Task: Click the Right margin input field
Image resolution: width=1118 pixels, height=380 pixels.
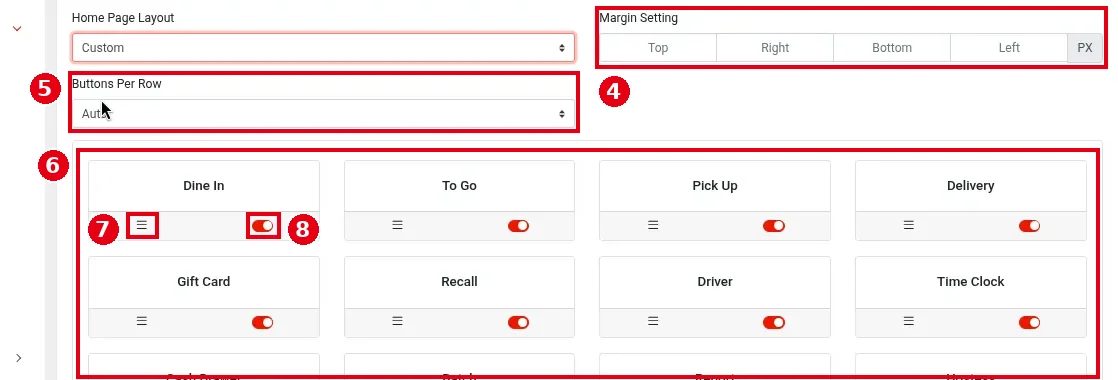Action: click(x=775, y=48)
